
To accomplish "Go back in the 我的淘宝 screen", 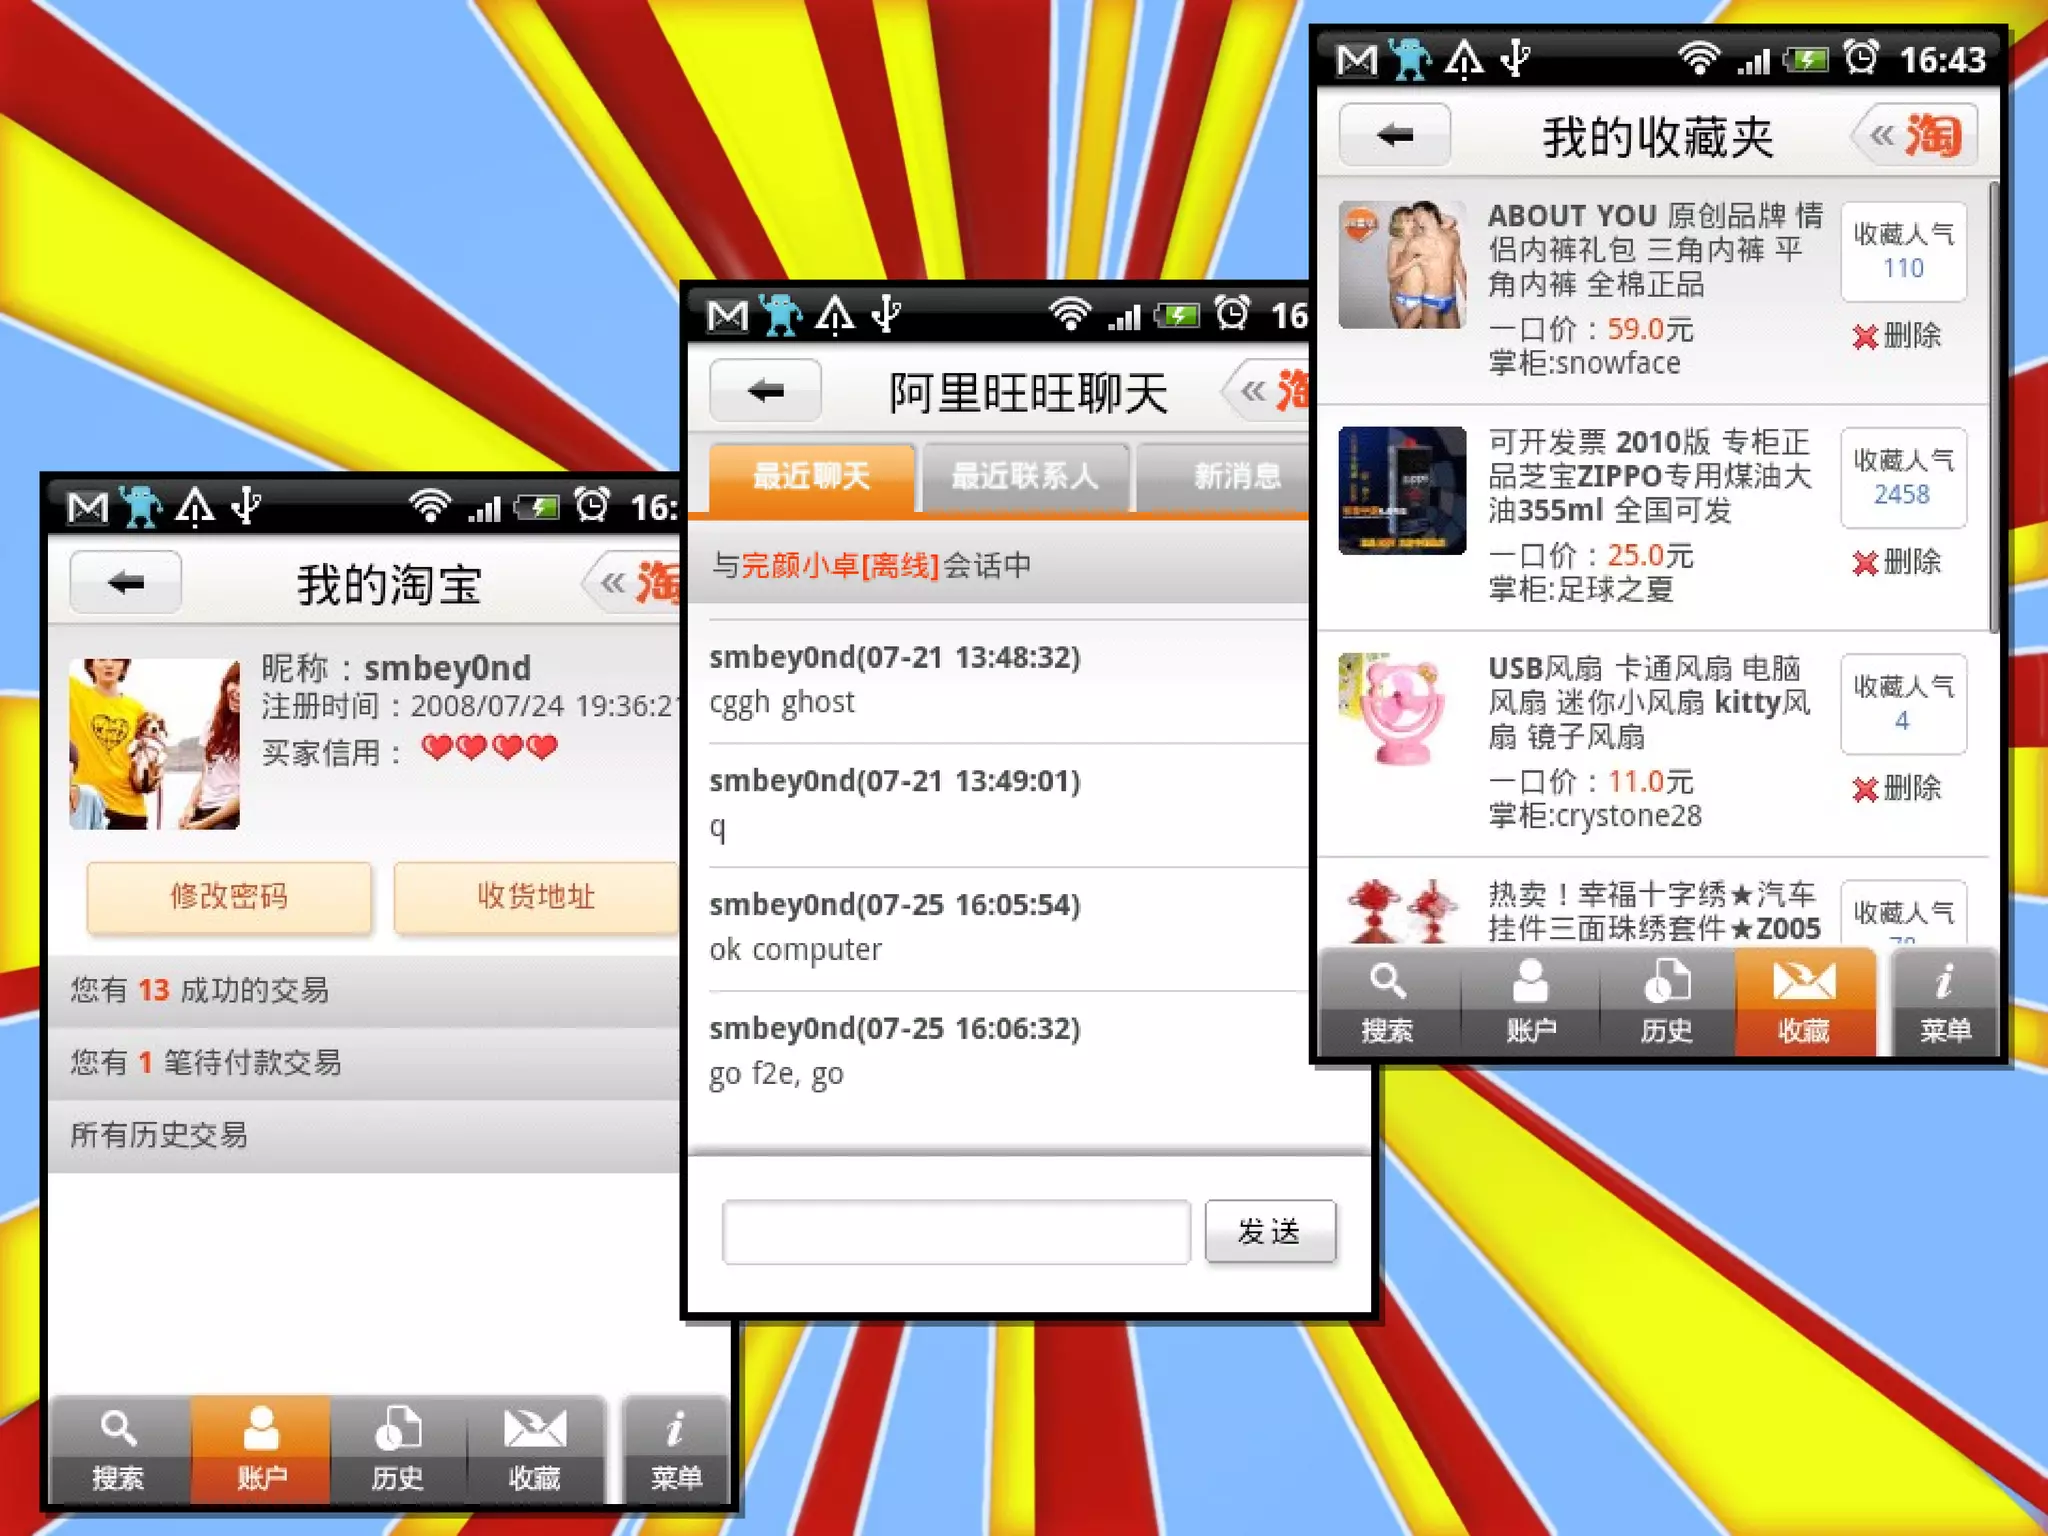I will 126,582.
